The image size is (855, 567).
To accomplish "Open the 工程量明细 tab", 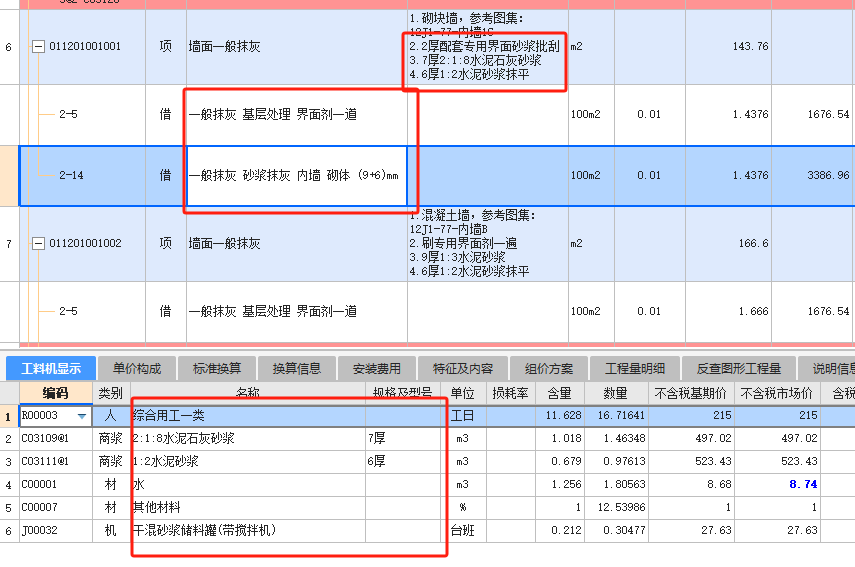I will [x=635, y=369].
